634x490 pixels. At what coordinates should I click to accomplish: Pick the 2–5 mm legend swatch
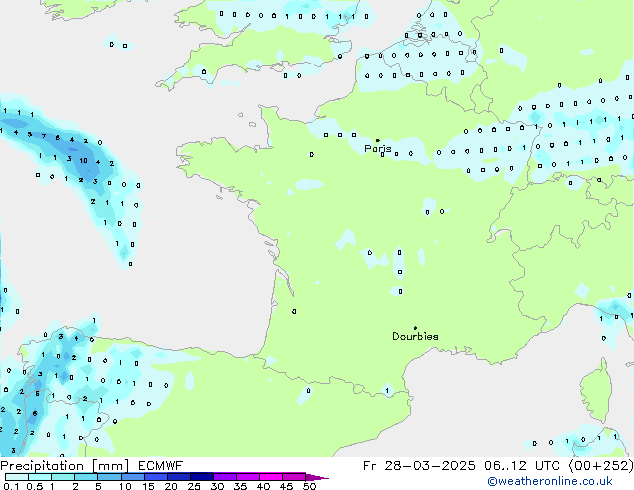(x=86, y=477)
